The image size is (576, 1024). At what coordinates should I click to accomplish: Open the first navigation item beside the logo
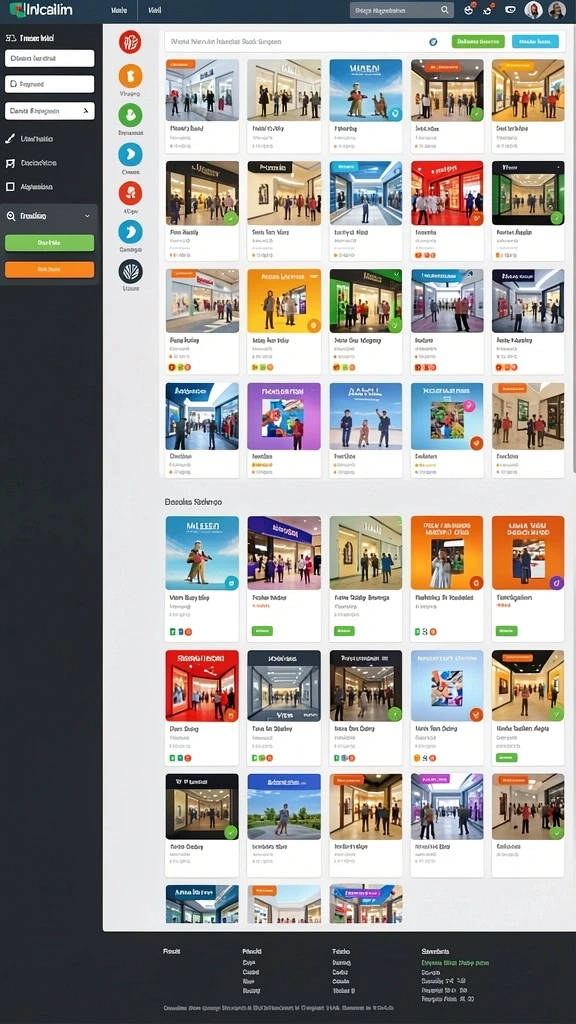tap(119, 10)
